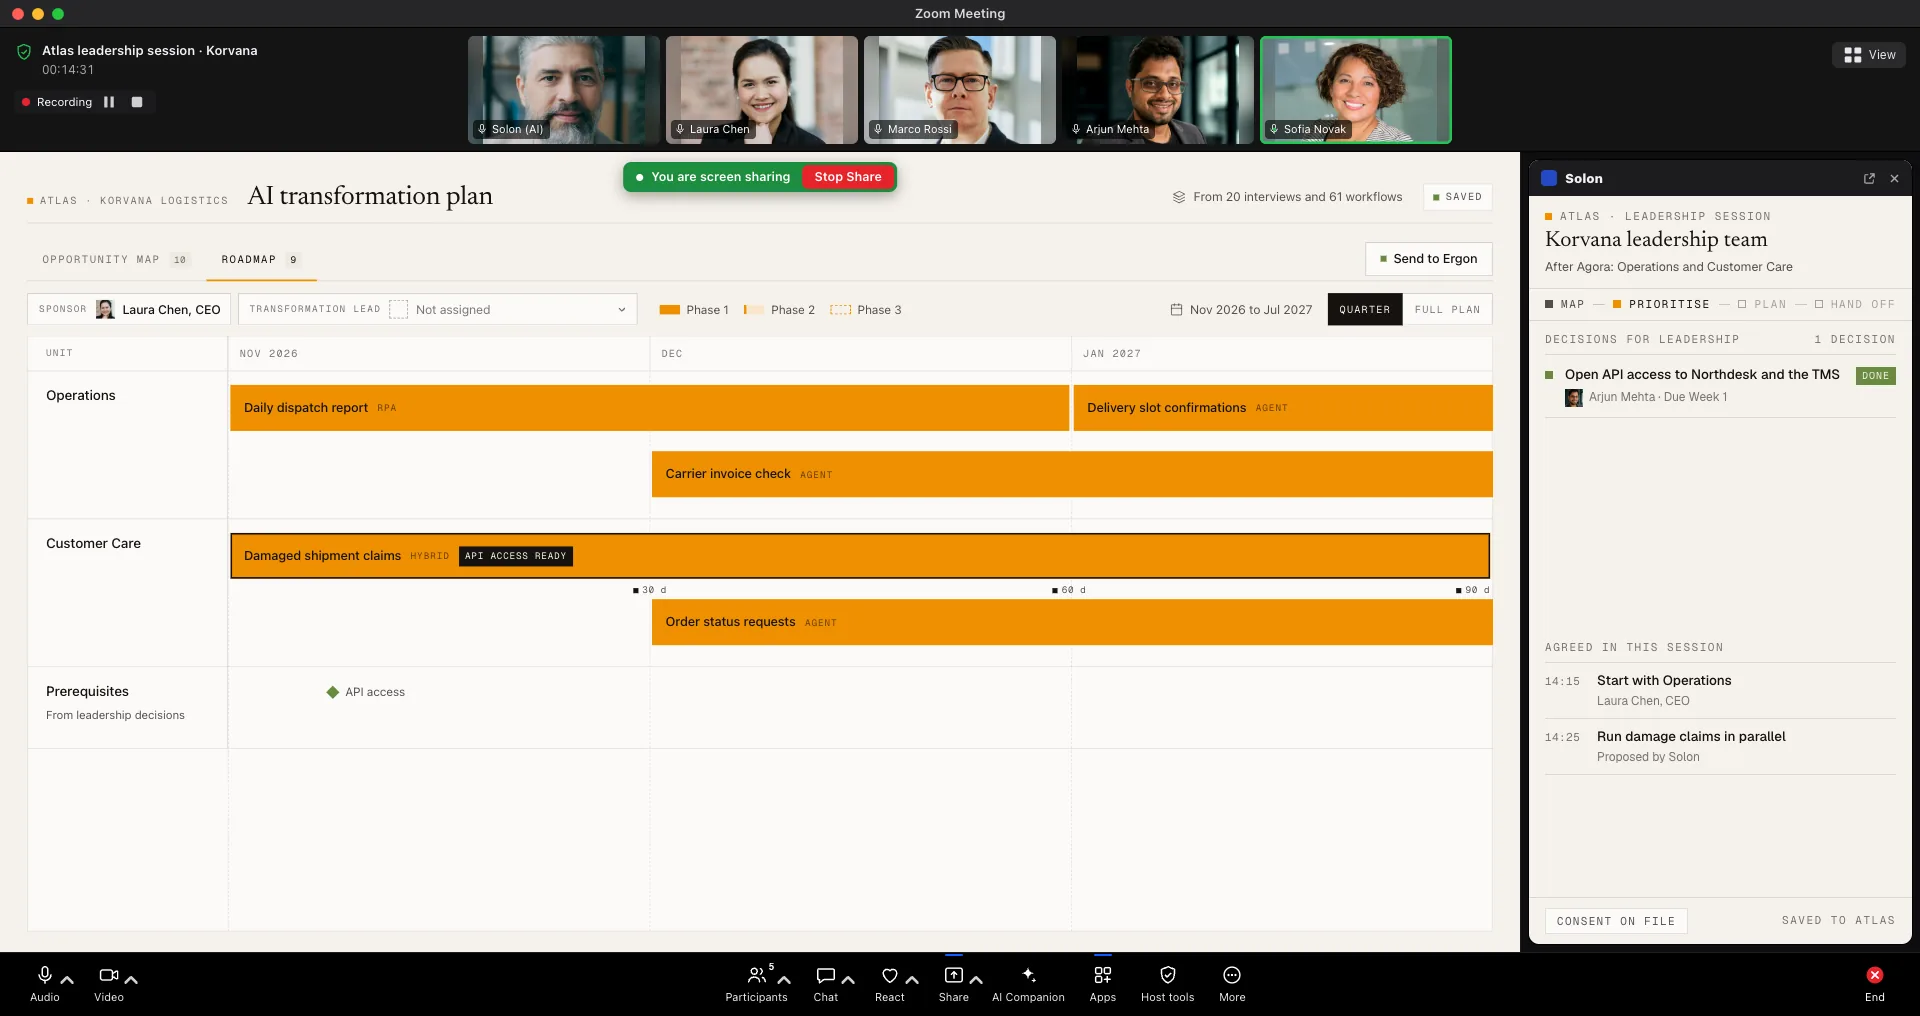Select Solon (AI) video thumbnail
This screenshot has height=1016, width=1920.
click(564, 90)
